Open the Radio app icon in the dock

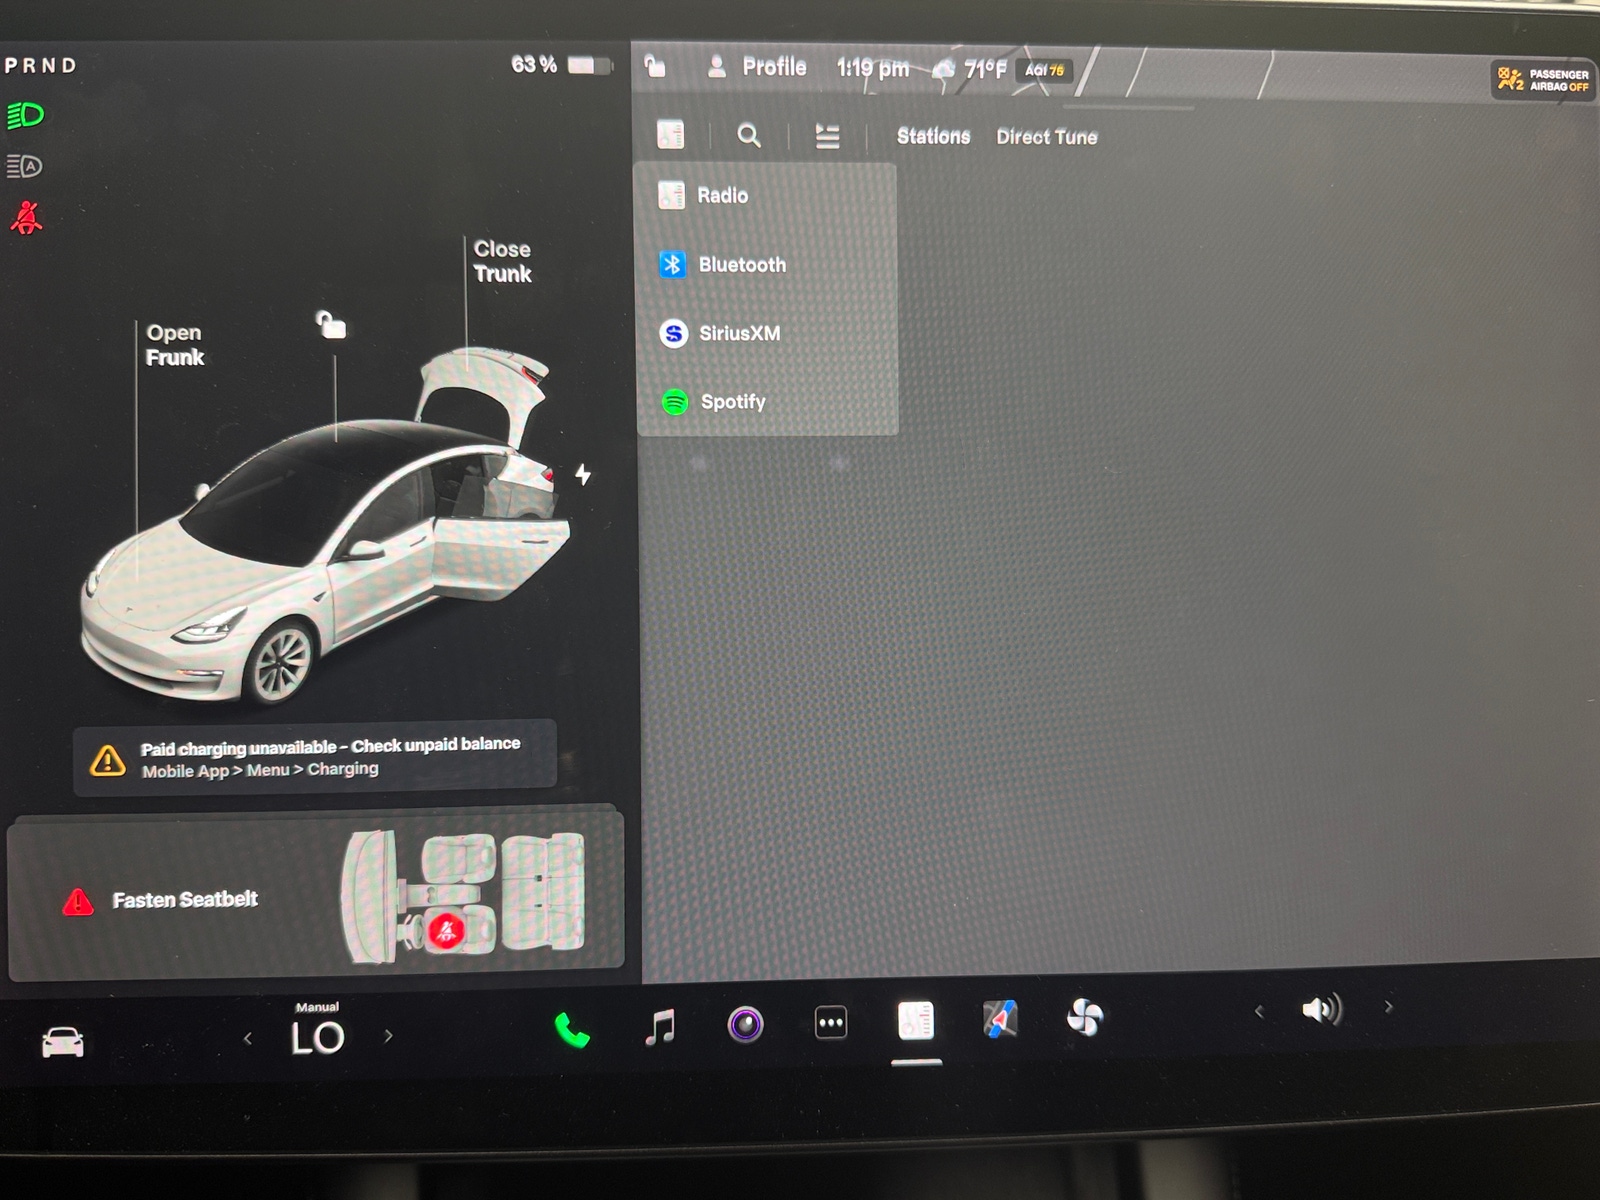[914, 1021]
